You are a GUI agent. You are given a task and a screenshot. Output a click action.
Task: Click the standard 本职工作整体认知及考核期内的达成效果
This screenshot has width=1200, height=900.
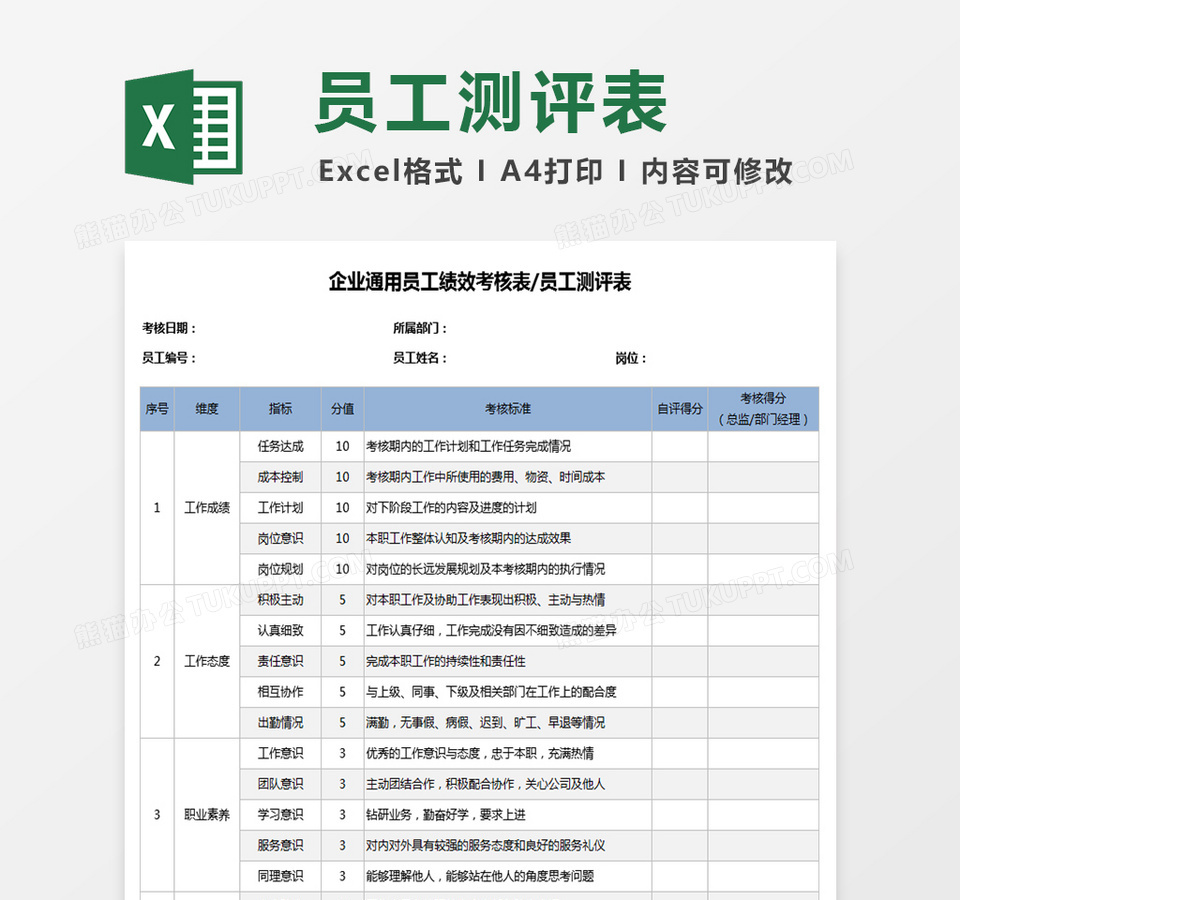tap(469, 538)
